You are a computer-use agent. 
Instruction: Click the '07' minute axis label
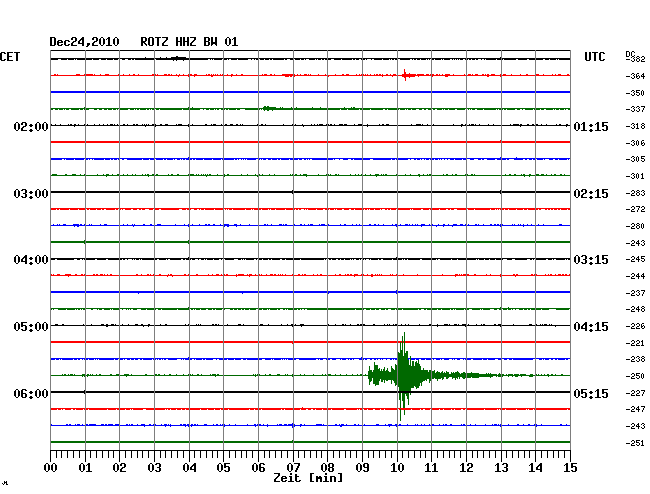(293, 467)
